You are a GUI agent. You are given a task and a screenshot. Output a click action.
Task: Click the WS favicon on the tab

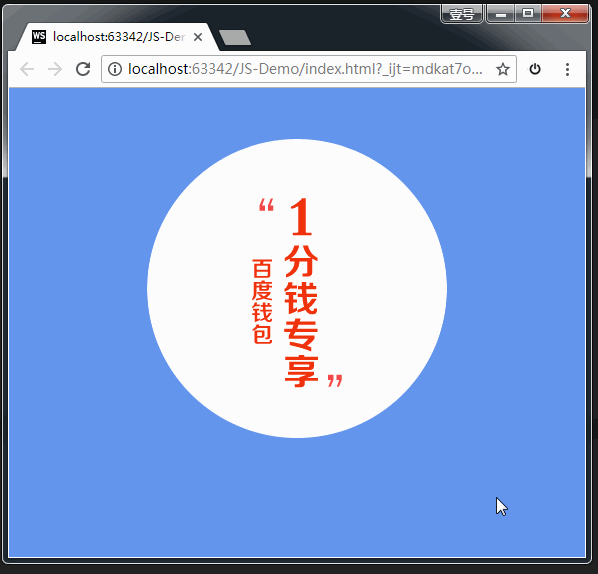(39, 37)
